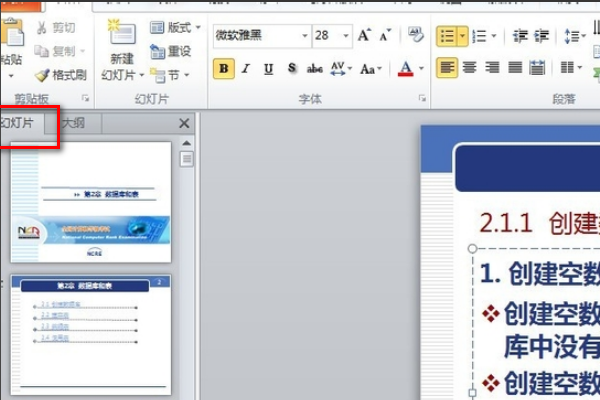Open the Character Spacing (AV) menu

[x=341, y=69]
